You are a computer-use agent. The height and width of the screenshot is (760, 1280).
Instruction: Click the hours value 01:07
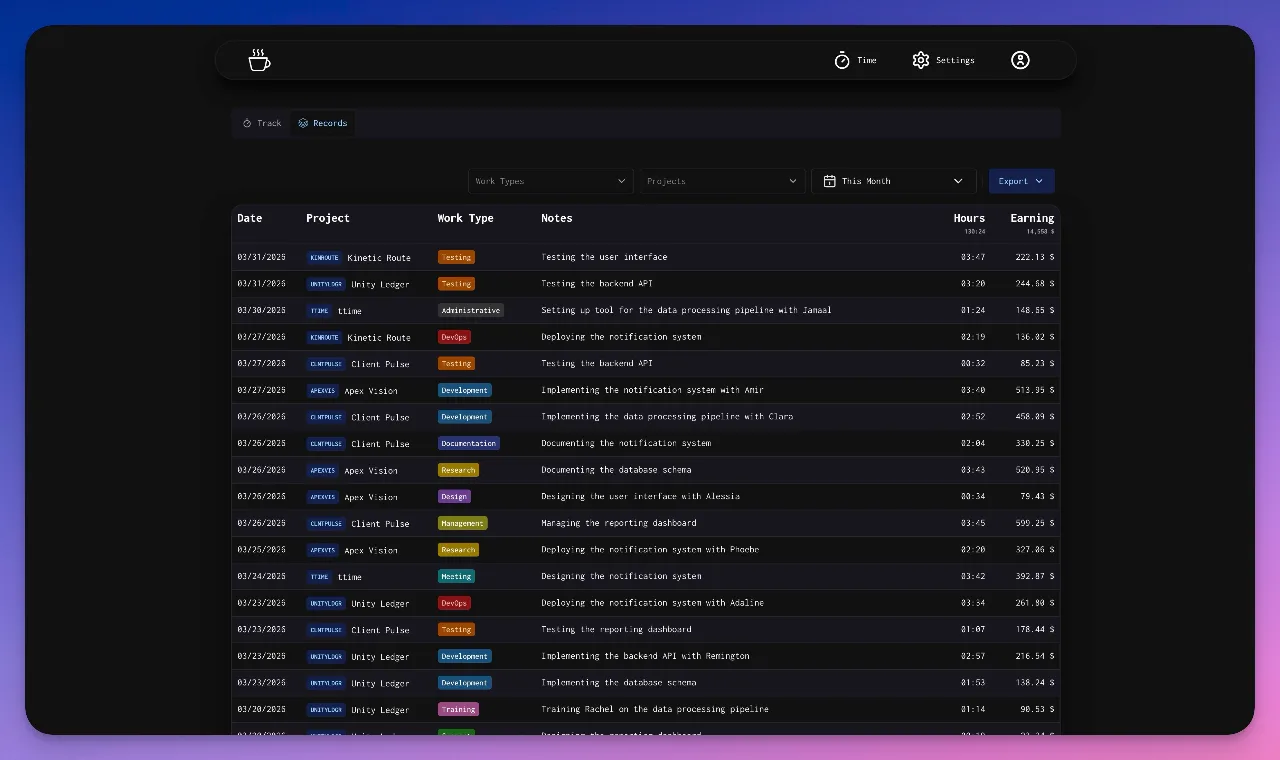click(x=973, y=630)
